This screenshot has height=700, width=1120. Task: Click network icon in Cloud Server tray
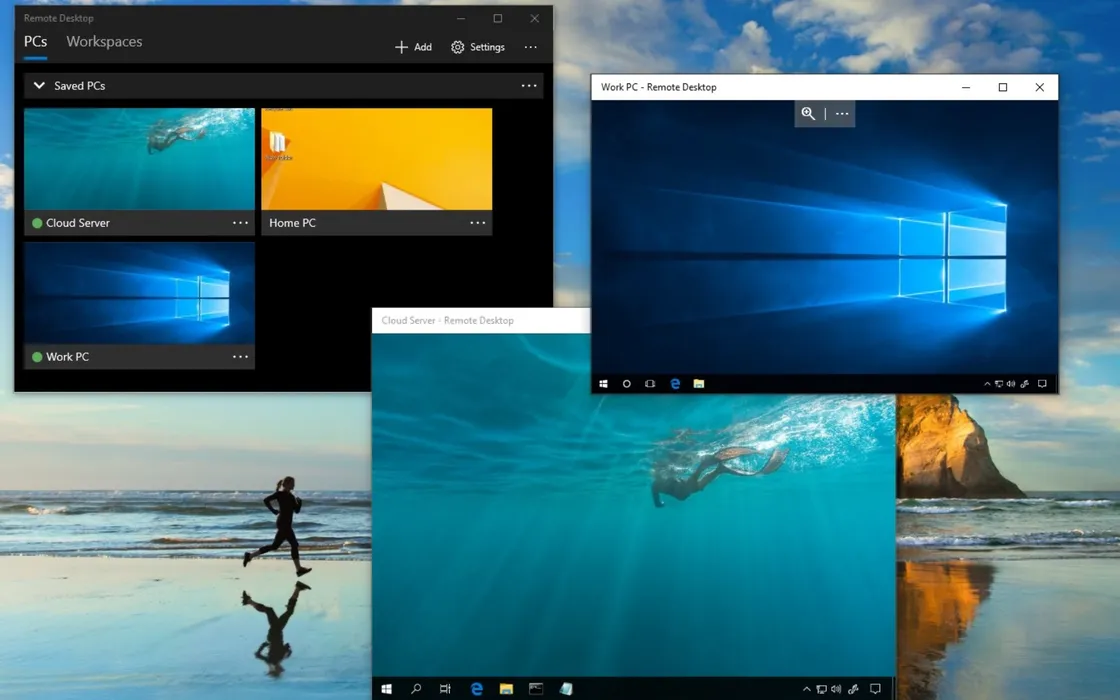(x=821, y=689)
